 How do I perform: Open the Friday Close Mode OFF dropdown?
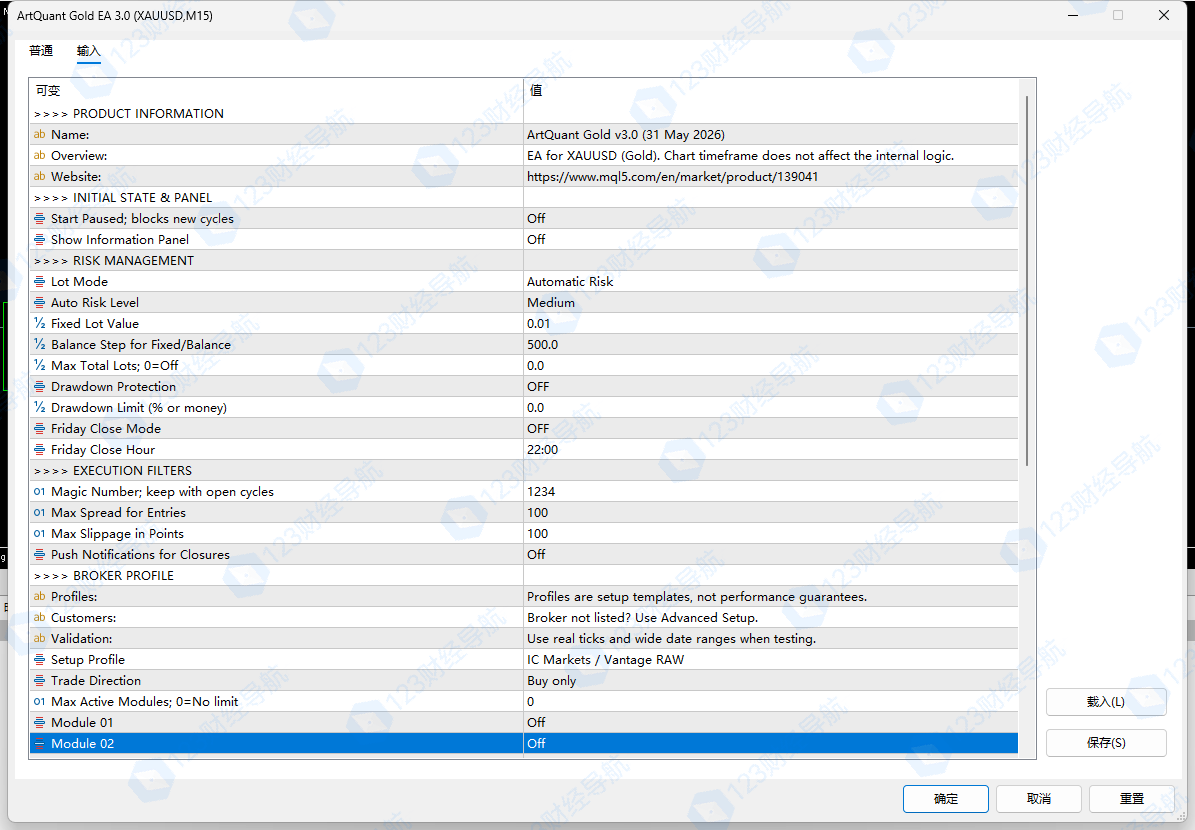(771, 428)
